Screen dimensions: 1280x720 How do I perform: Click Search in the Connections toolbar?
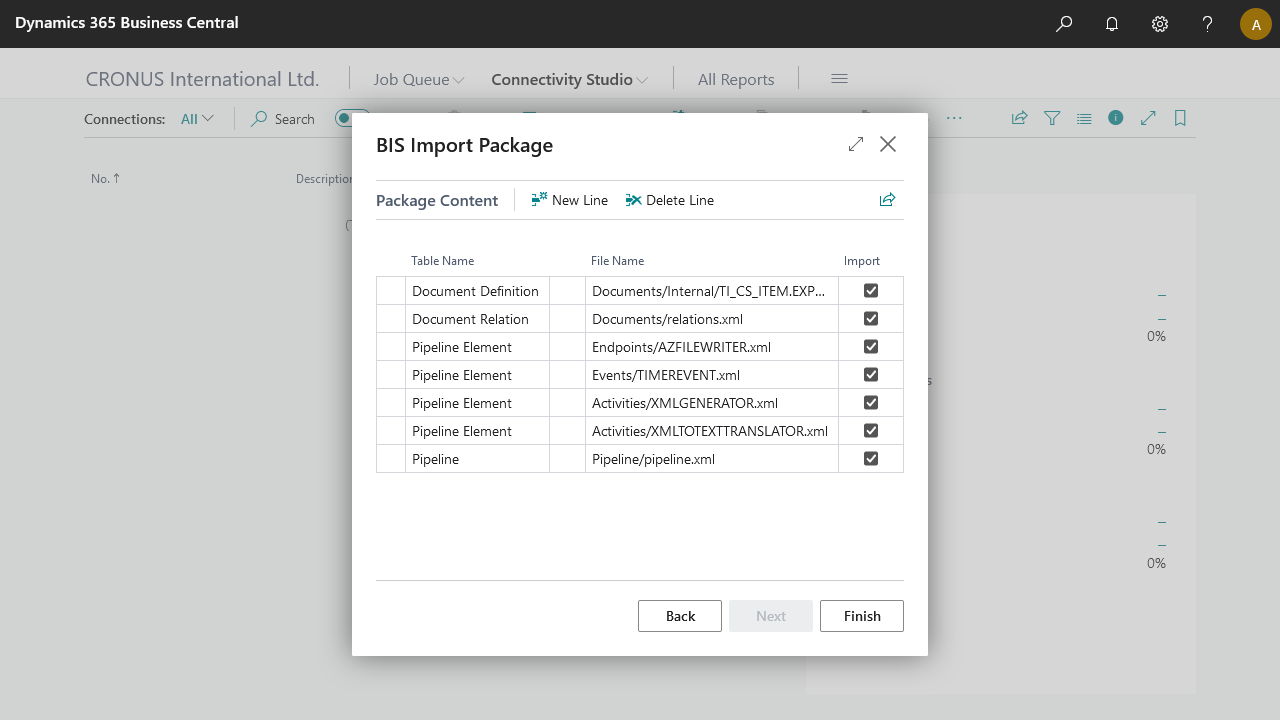click(x=283, y=119)
